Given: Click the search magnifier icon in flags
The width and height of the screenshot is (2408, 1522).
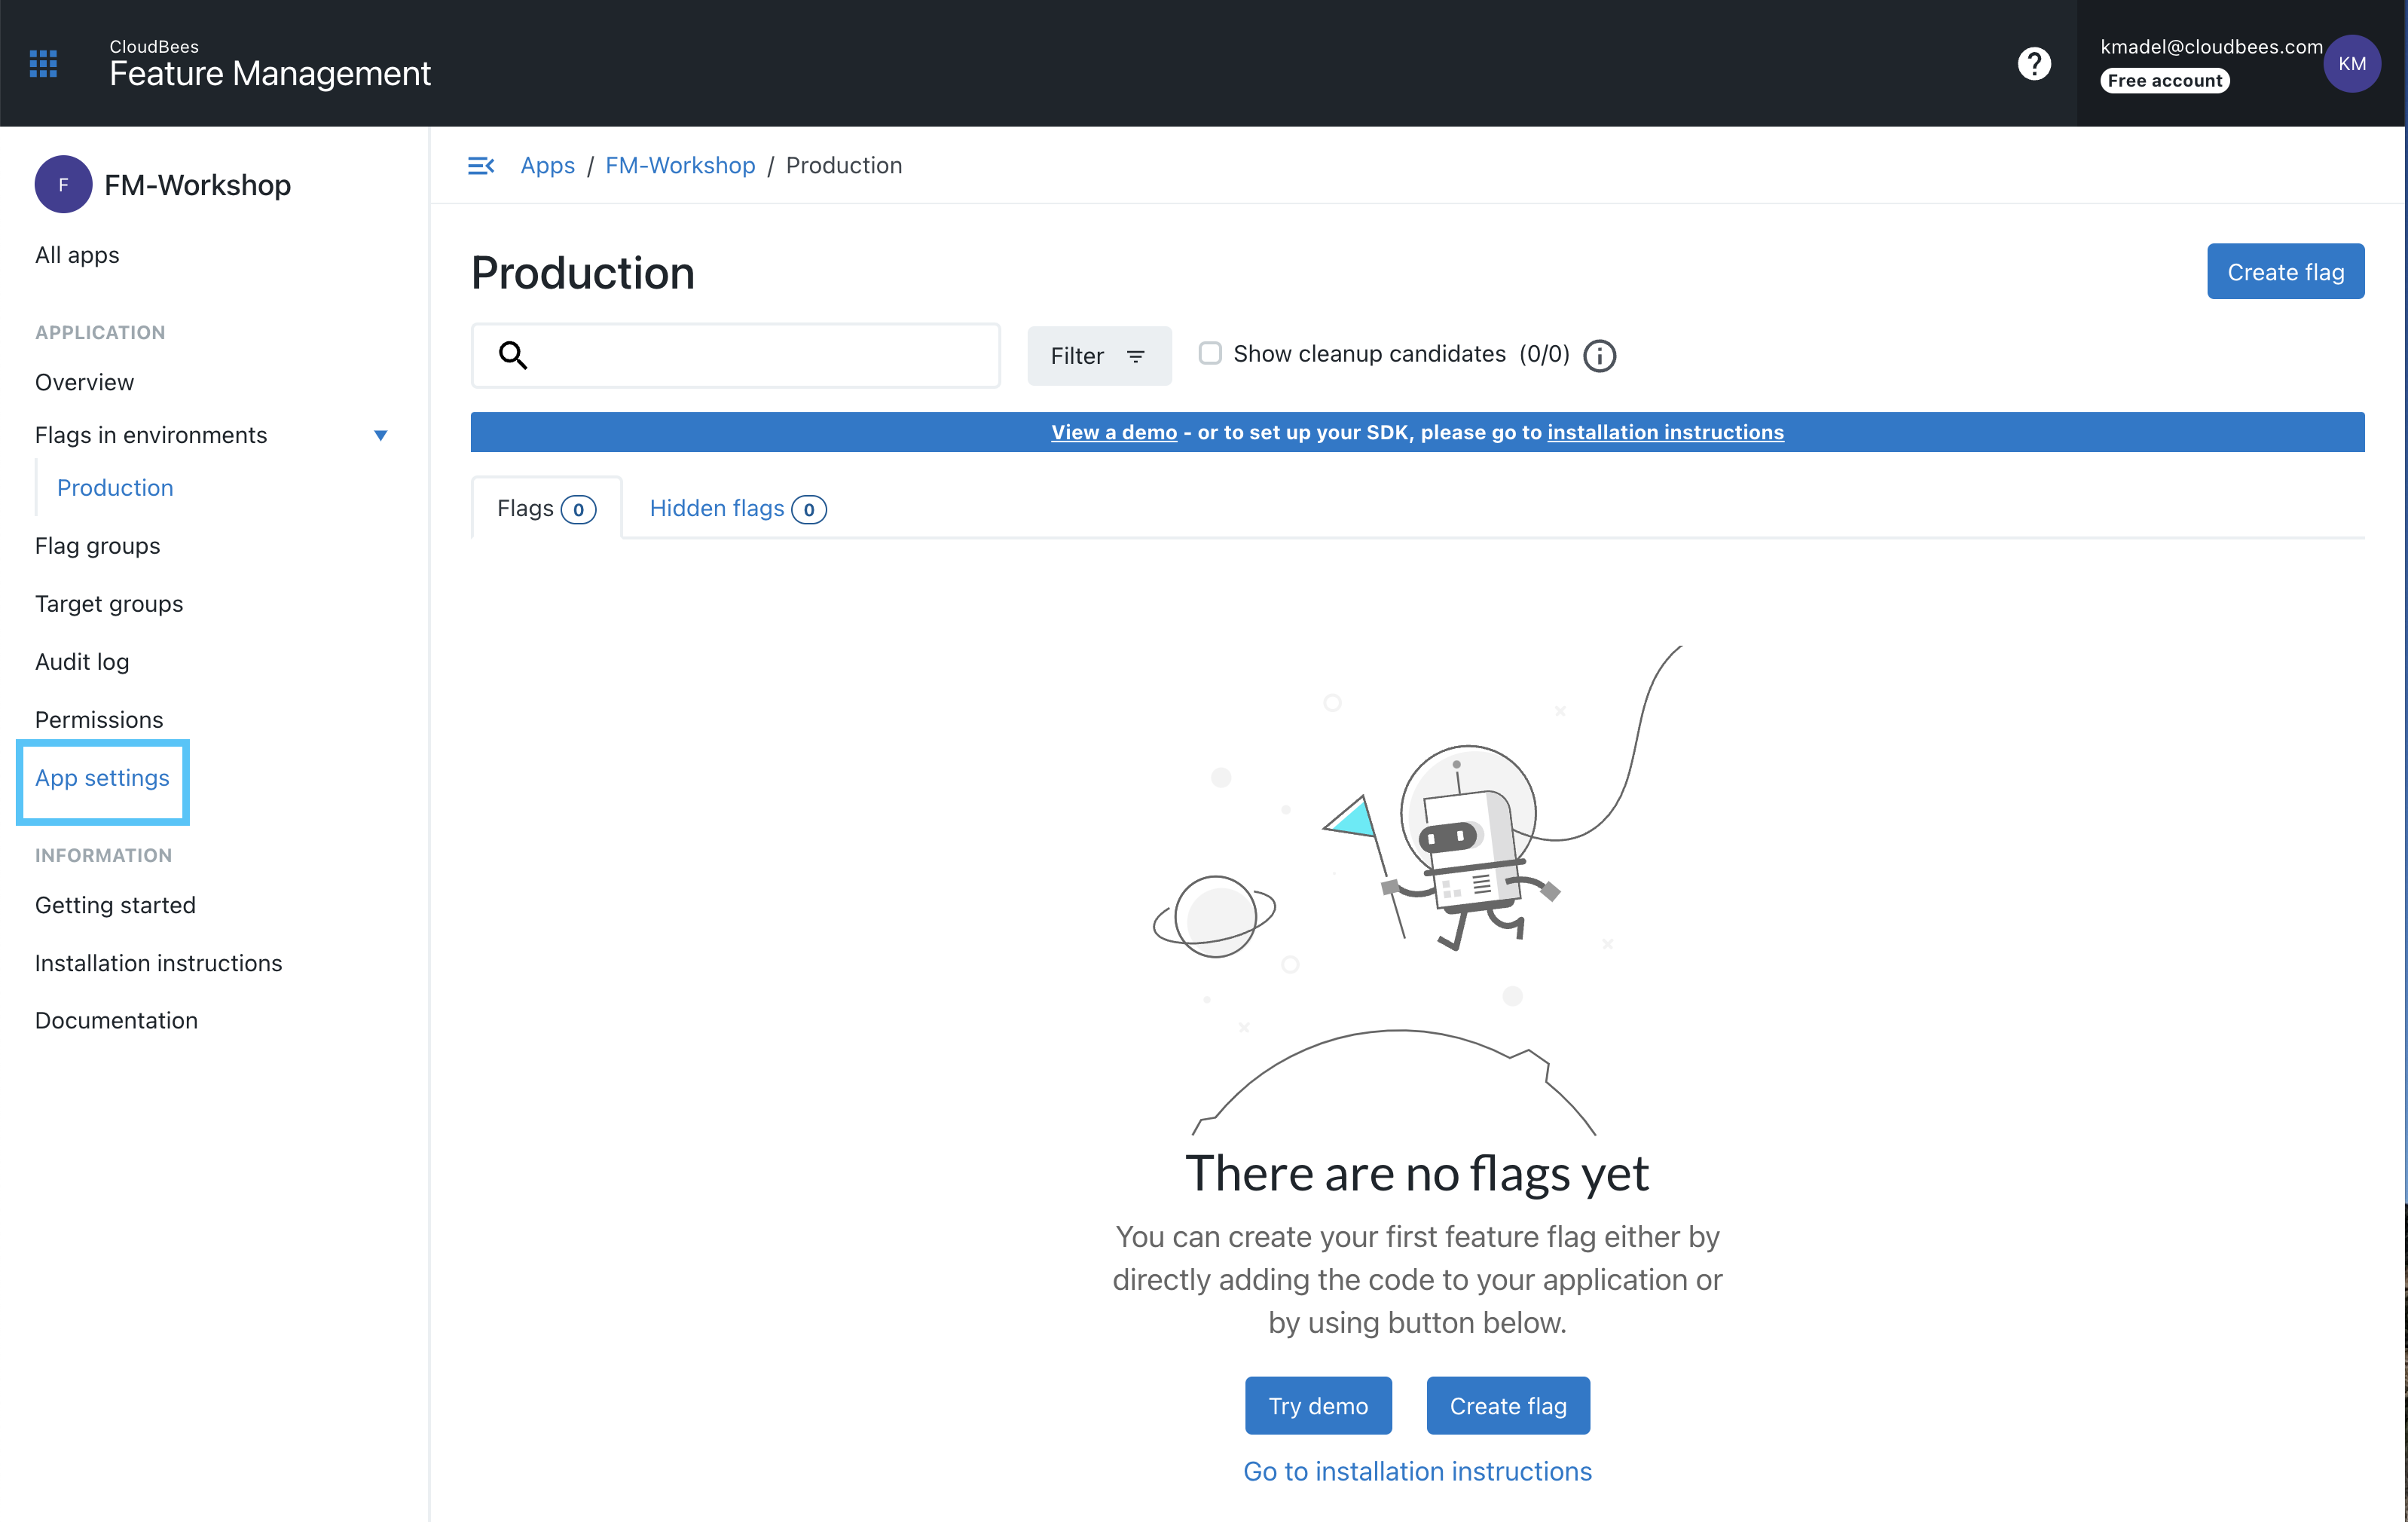Looking at the screenshot, I should click(515, 356).
